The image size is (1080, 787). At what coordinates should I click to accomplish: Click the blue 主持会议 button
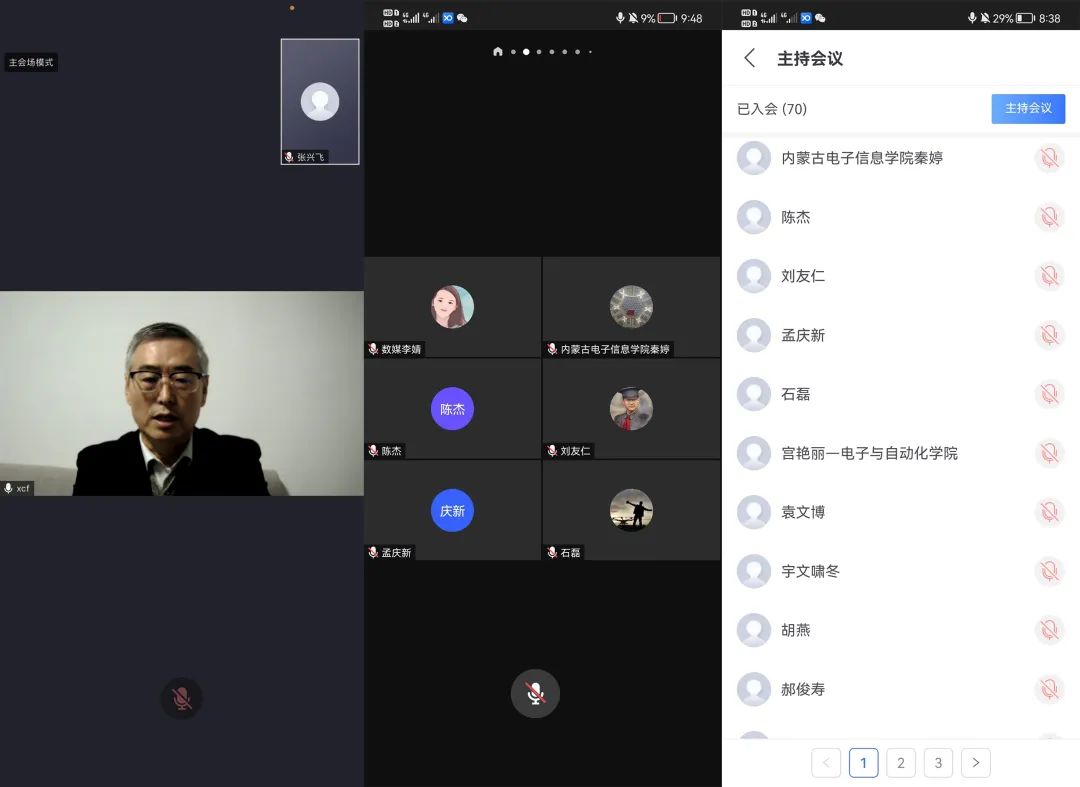click(x=1028, y=108)
